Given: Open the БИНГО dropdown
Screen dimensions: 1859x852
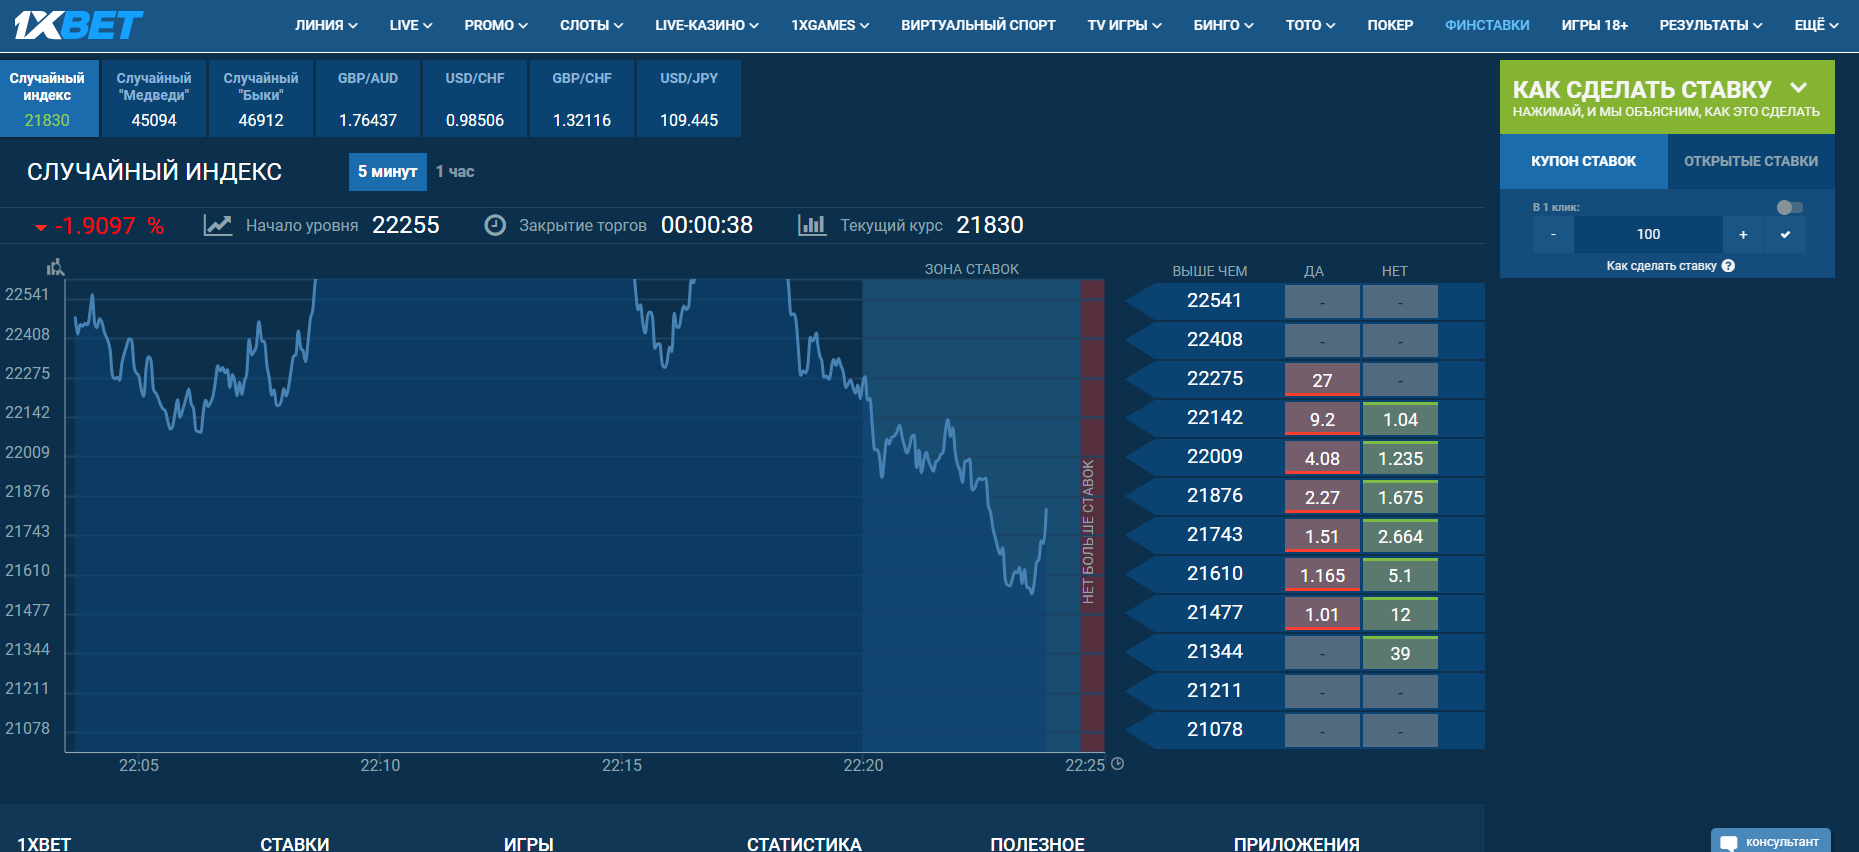Looking at the screenshot, I should (x=1223, y=25).
